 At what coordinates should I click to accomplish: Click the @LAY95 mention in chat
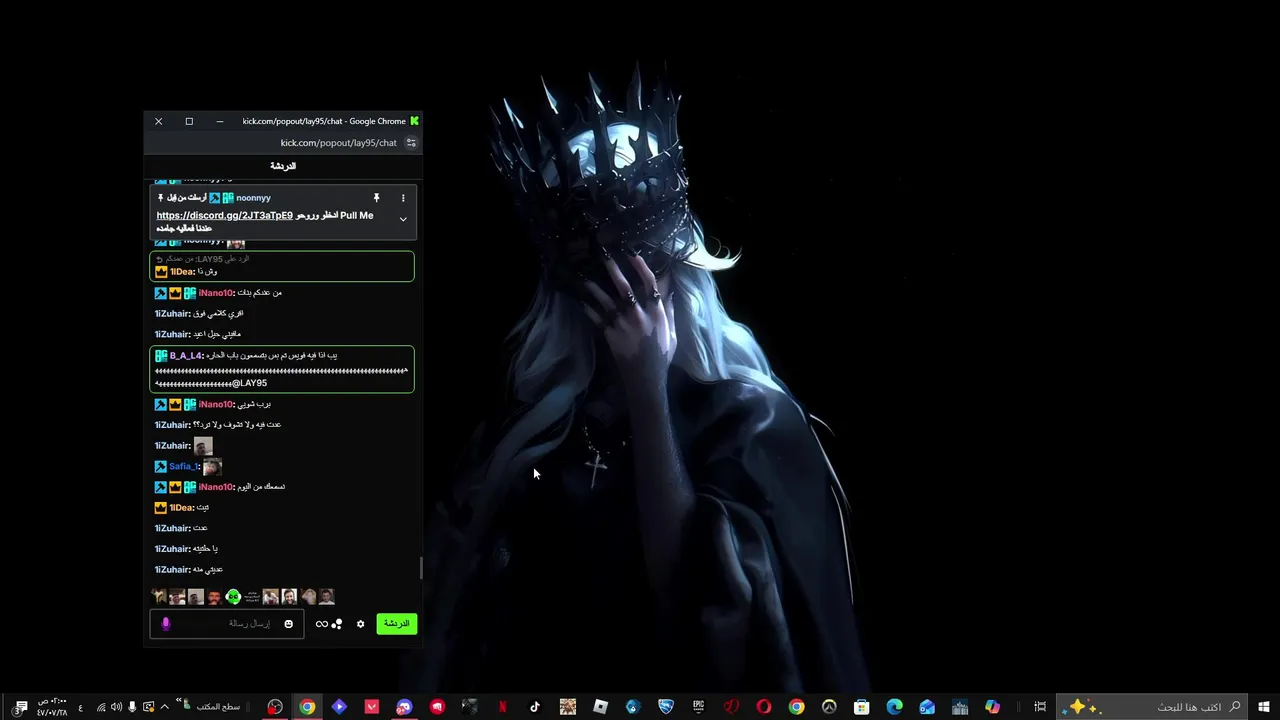pos(249,383)
